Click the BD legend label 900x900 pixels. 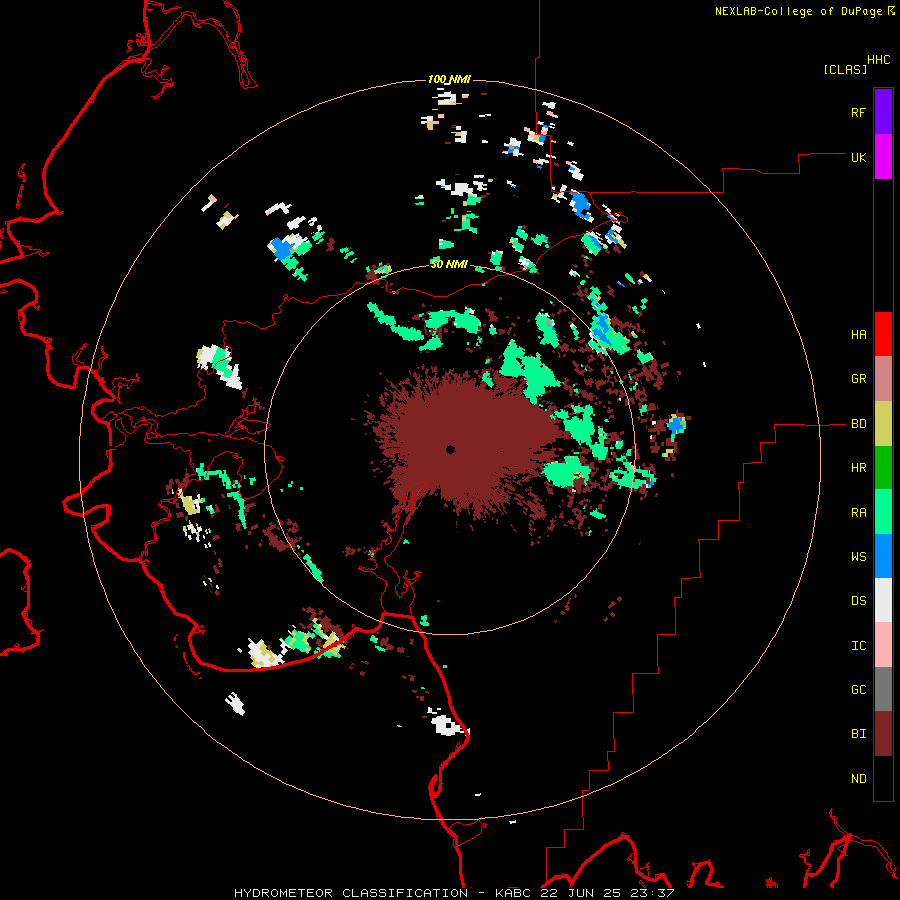tap(858, 424)
